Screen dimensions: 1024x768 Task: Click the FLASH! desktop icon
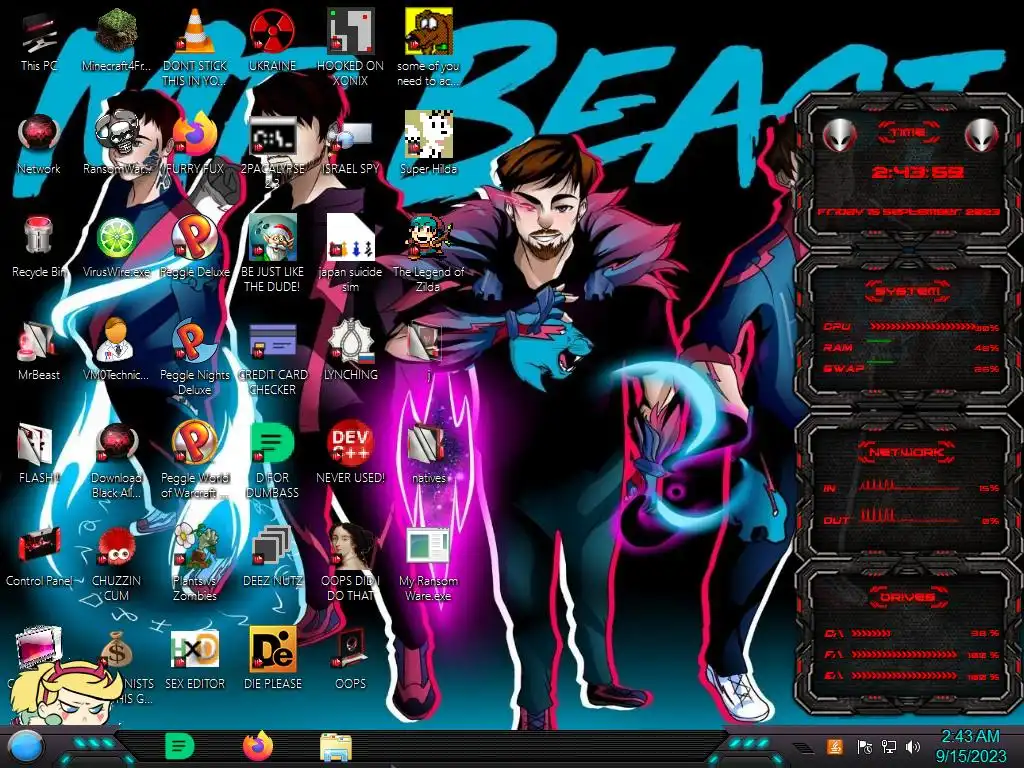[36, 444]
